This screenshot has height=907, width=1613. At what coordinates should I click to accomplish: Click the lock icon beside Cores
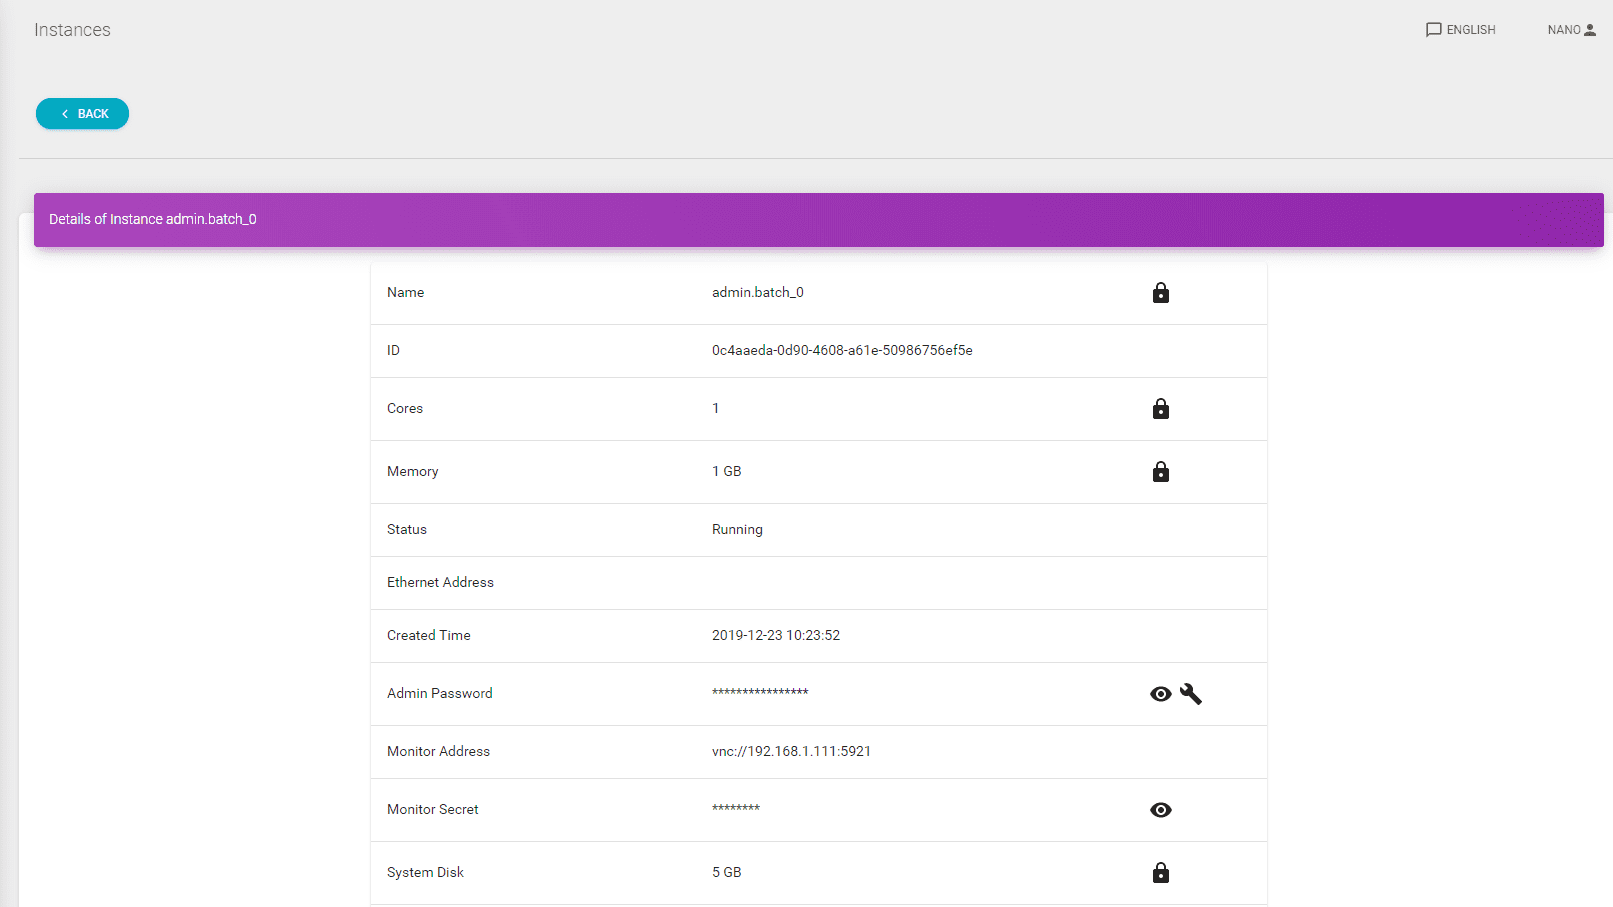[1160, 409]
